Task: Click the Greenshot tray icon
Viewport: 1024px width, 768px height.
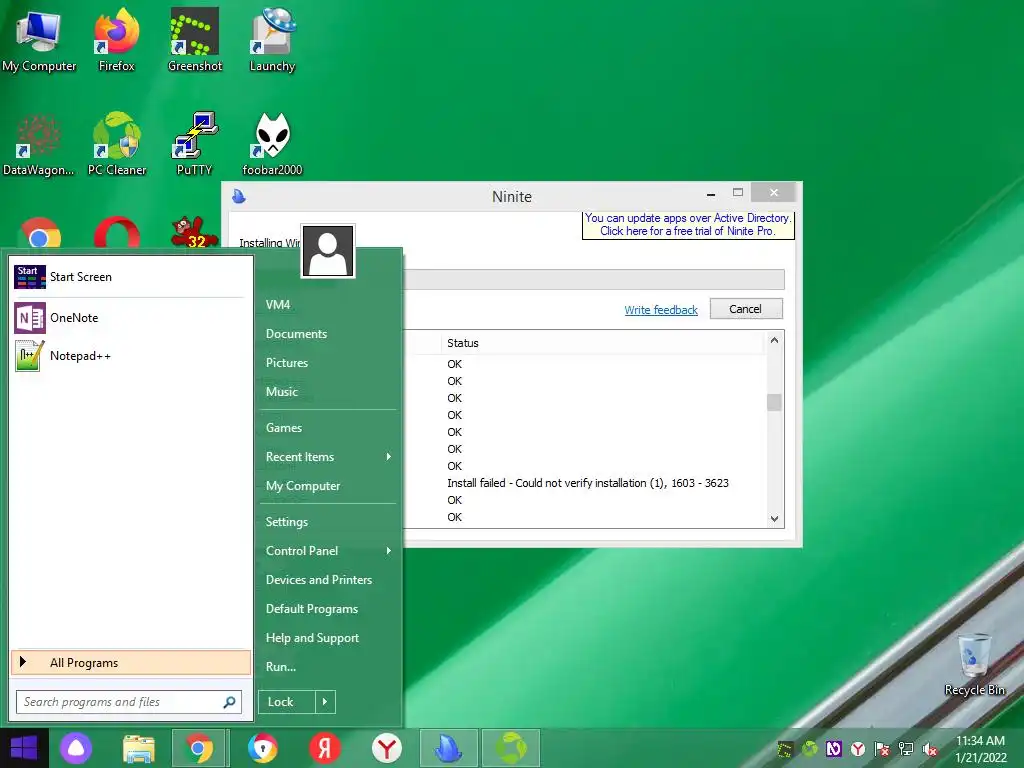Action: coord(785,749)
